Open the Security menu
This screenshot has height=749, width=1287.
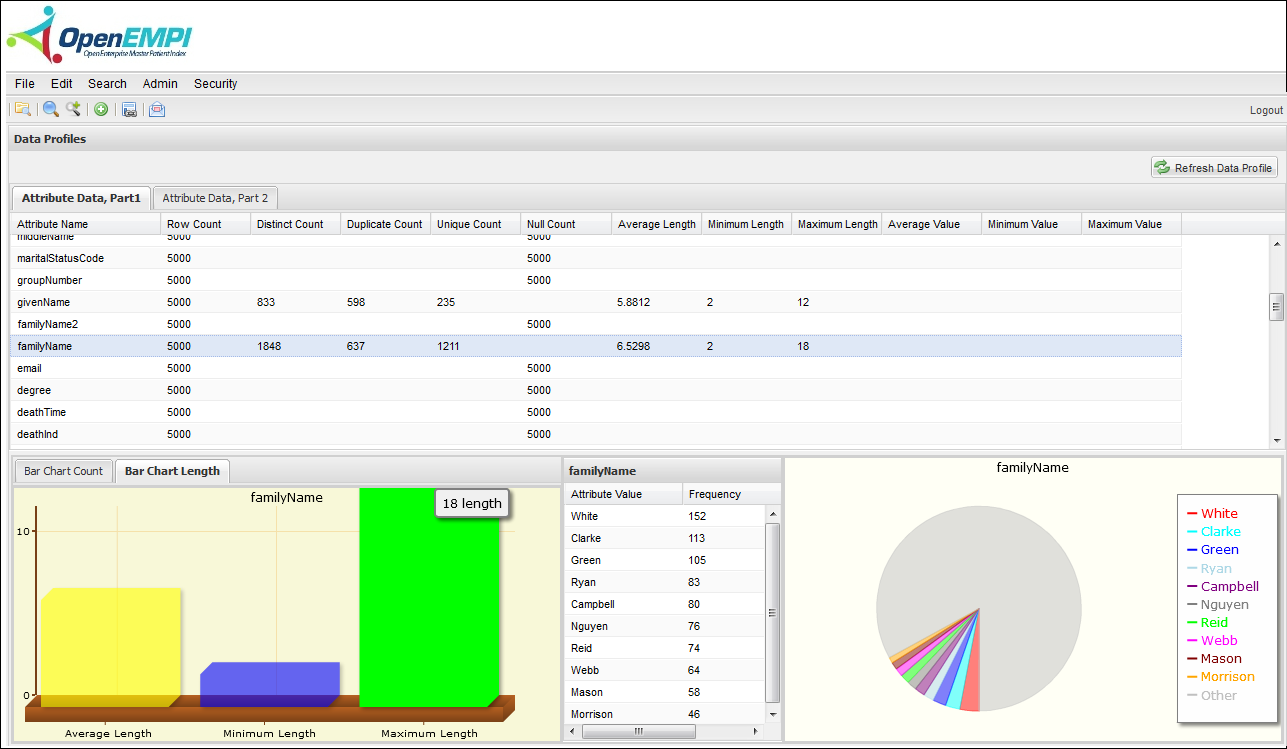coord(216,84)
